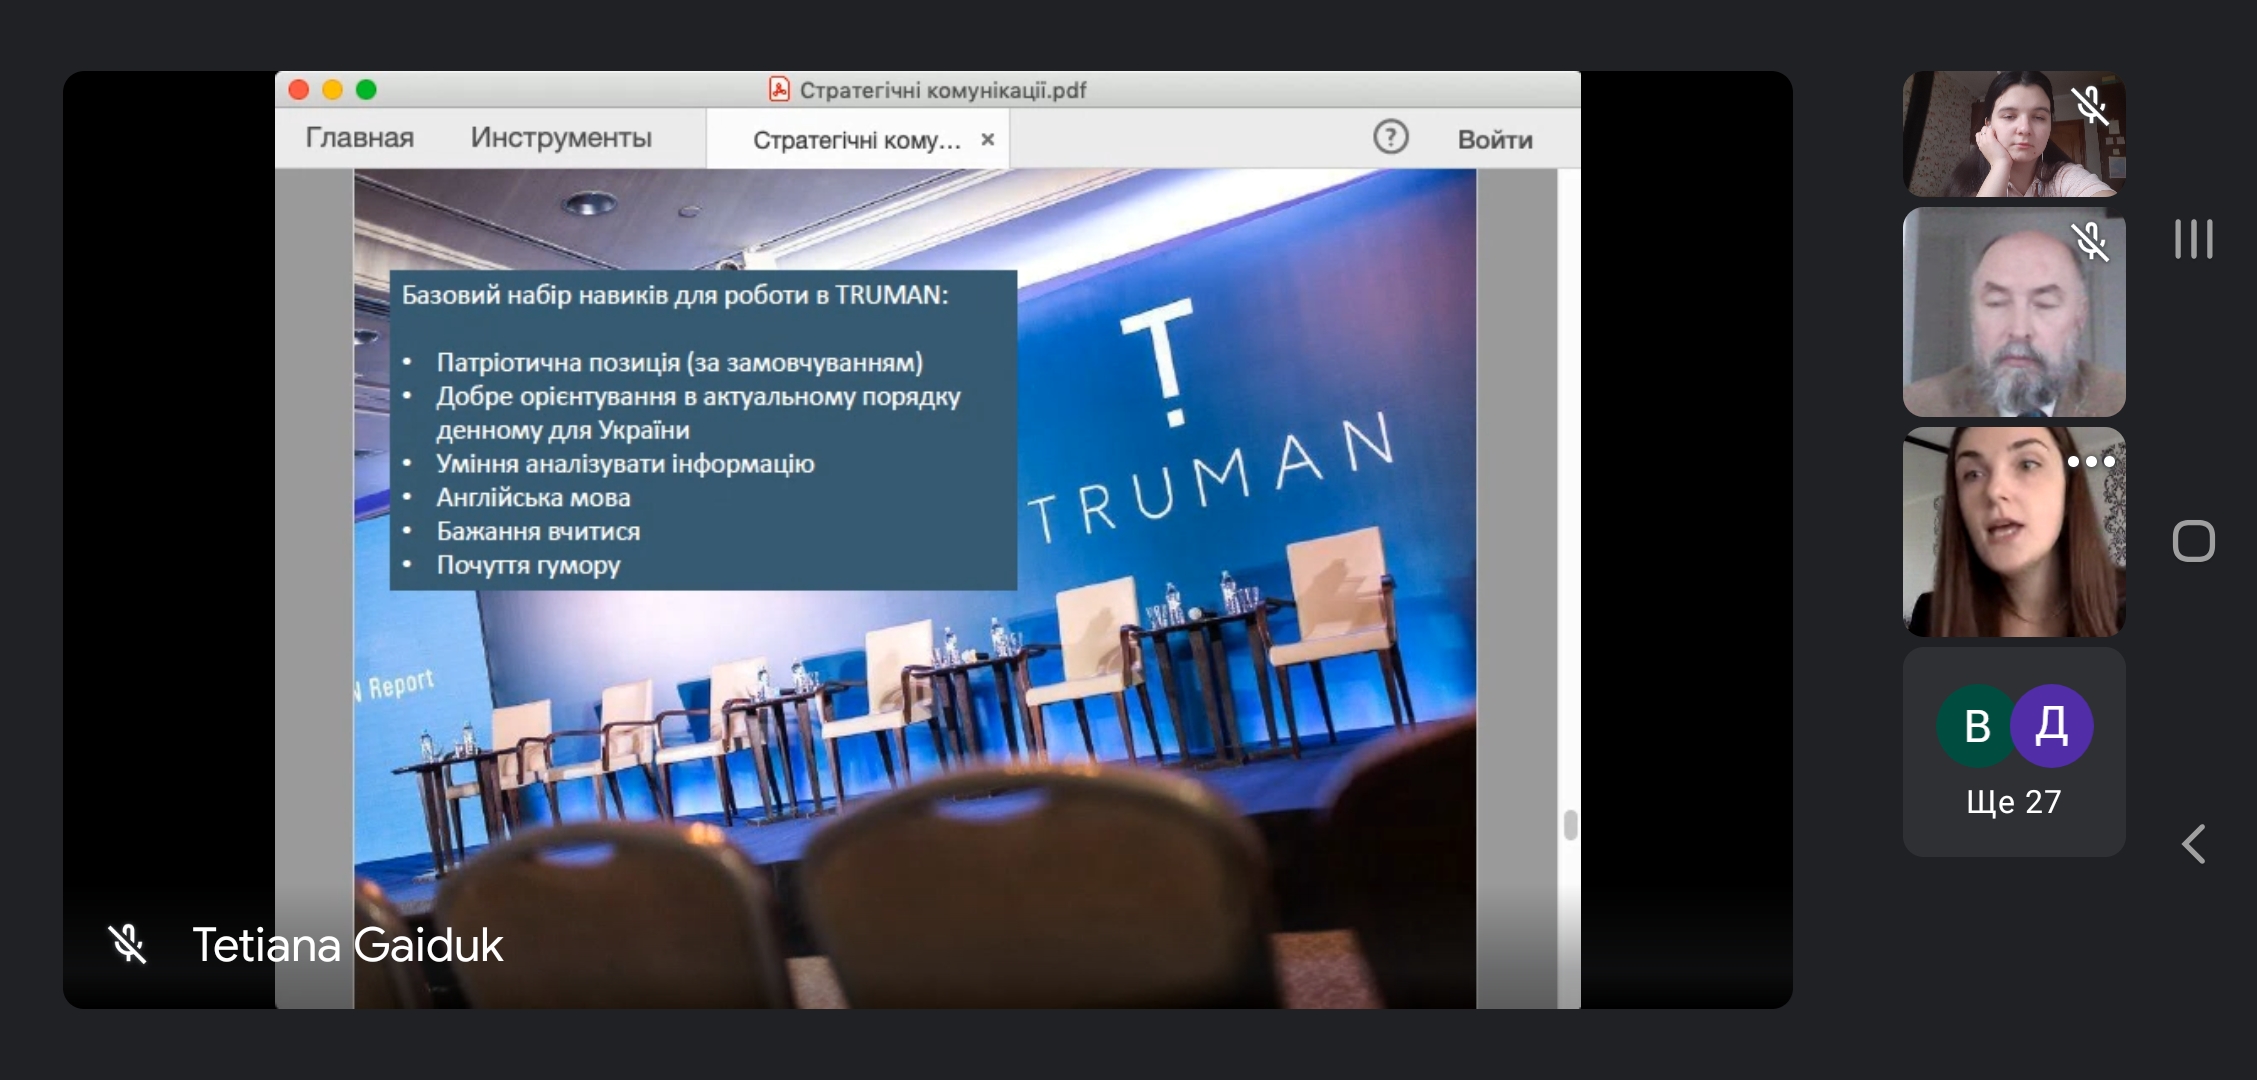This screenshot has height=1080, width=2257.
Task: Close the 'Стратегічні кому...' document tab
Action: click(x=988, y=140)
